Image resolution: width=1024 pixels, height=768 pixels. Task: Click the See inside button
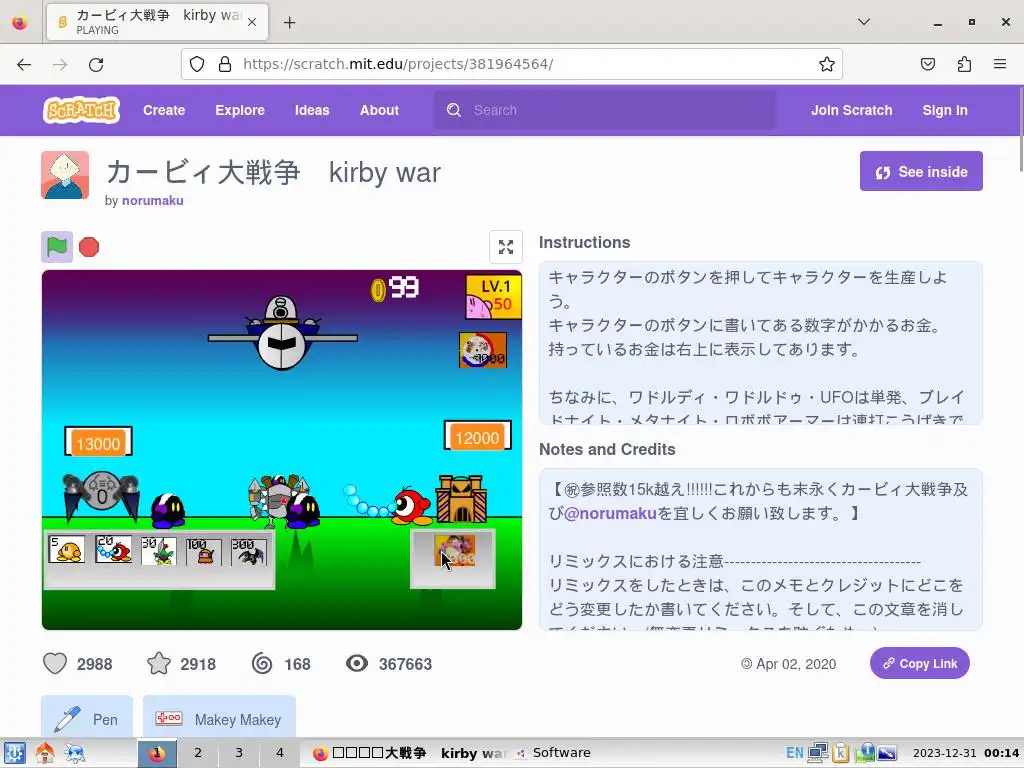click(x=921, y=171)
